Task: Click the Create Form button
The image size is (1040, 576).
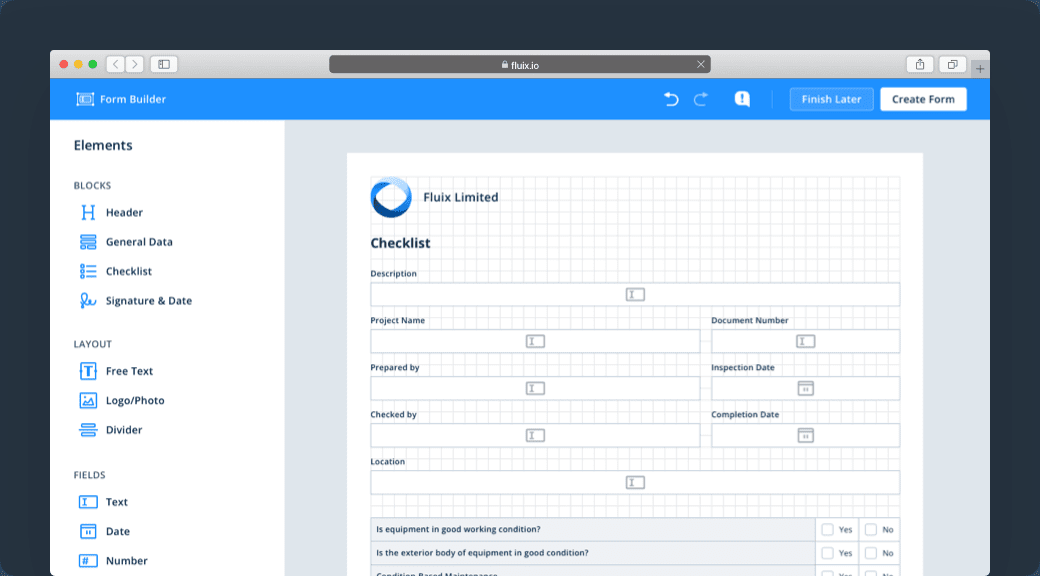Action: coord(923,99)
